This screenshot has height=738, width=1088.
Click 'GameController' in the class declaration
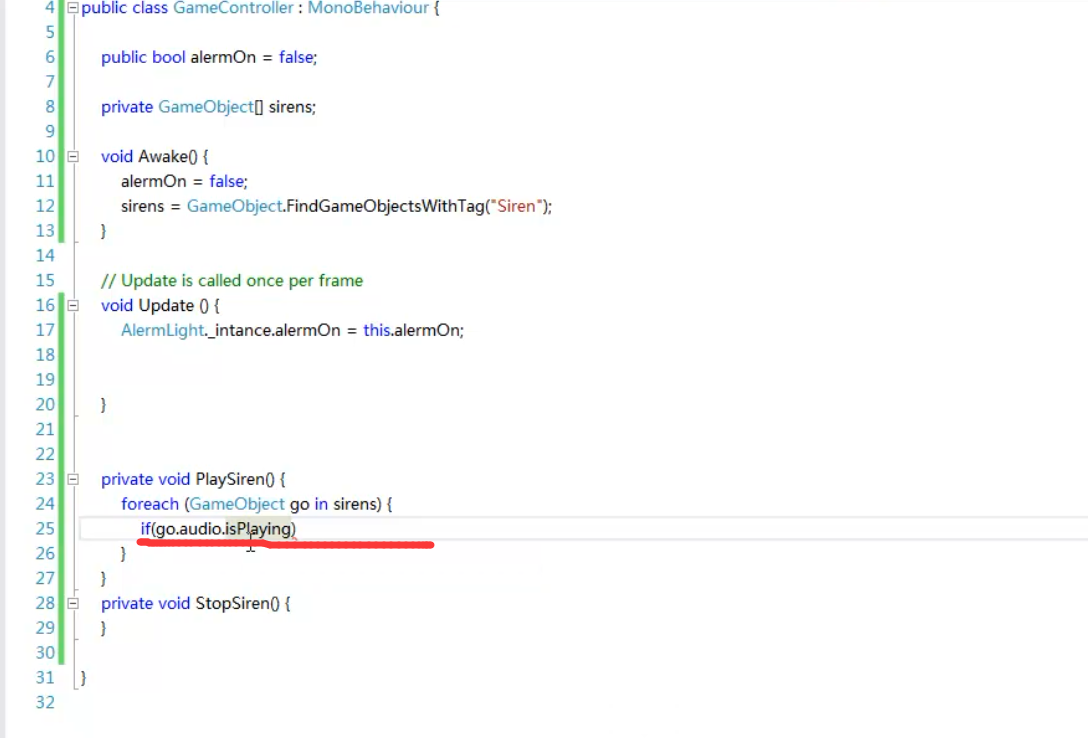(x=233, y=8)
